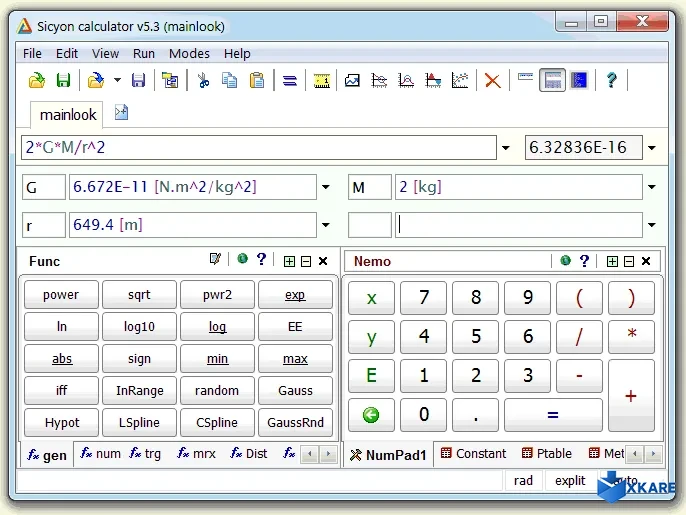Click the red X delete icon in toolbar

pyautogui.click(x=493, y=81)
